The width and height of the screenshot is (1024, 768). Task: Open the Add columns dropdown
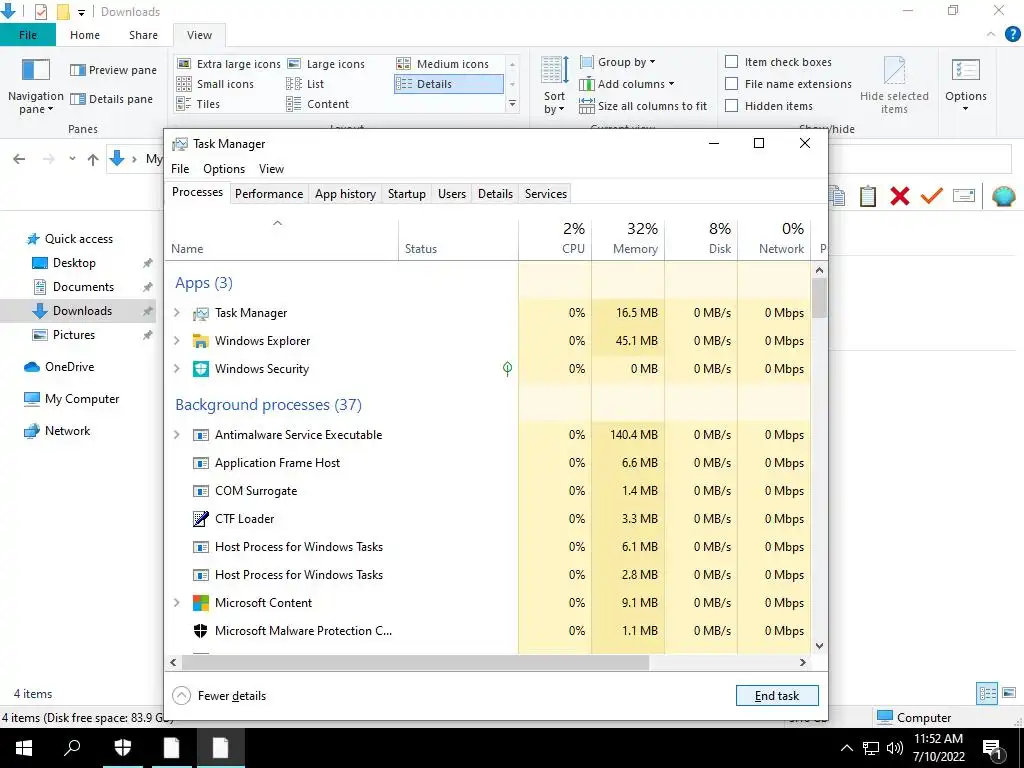(x=627, y=84)
